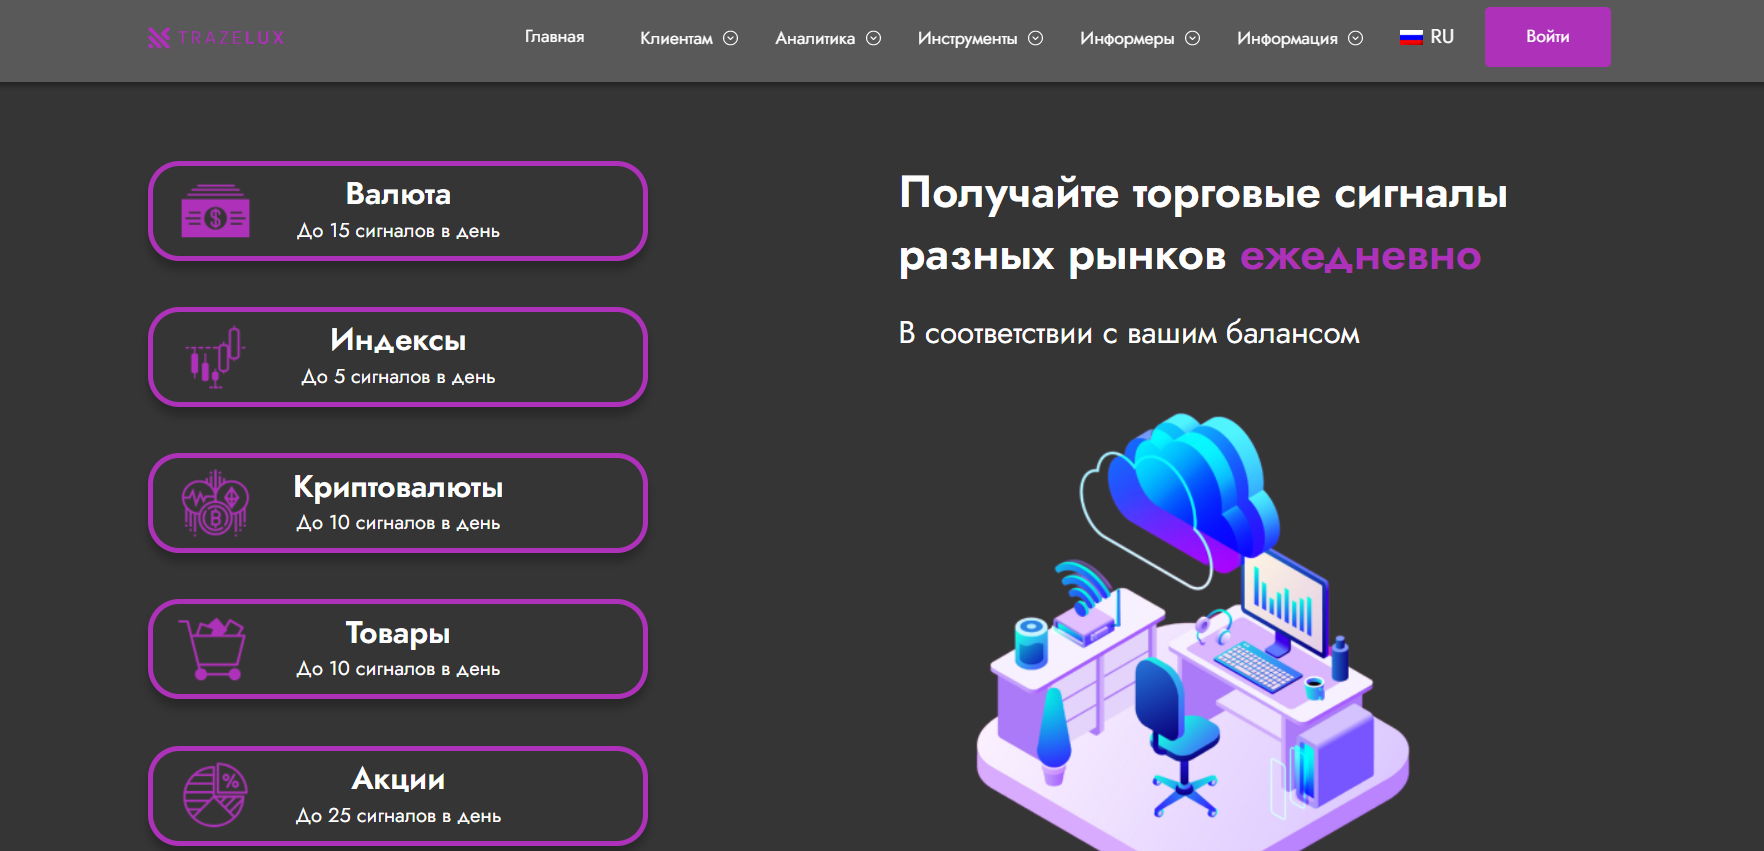Expand the Информеры dropdown chevron
Screen dimensions: 1764x851
click(x=1192, y=38)
